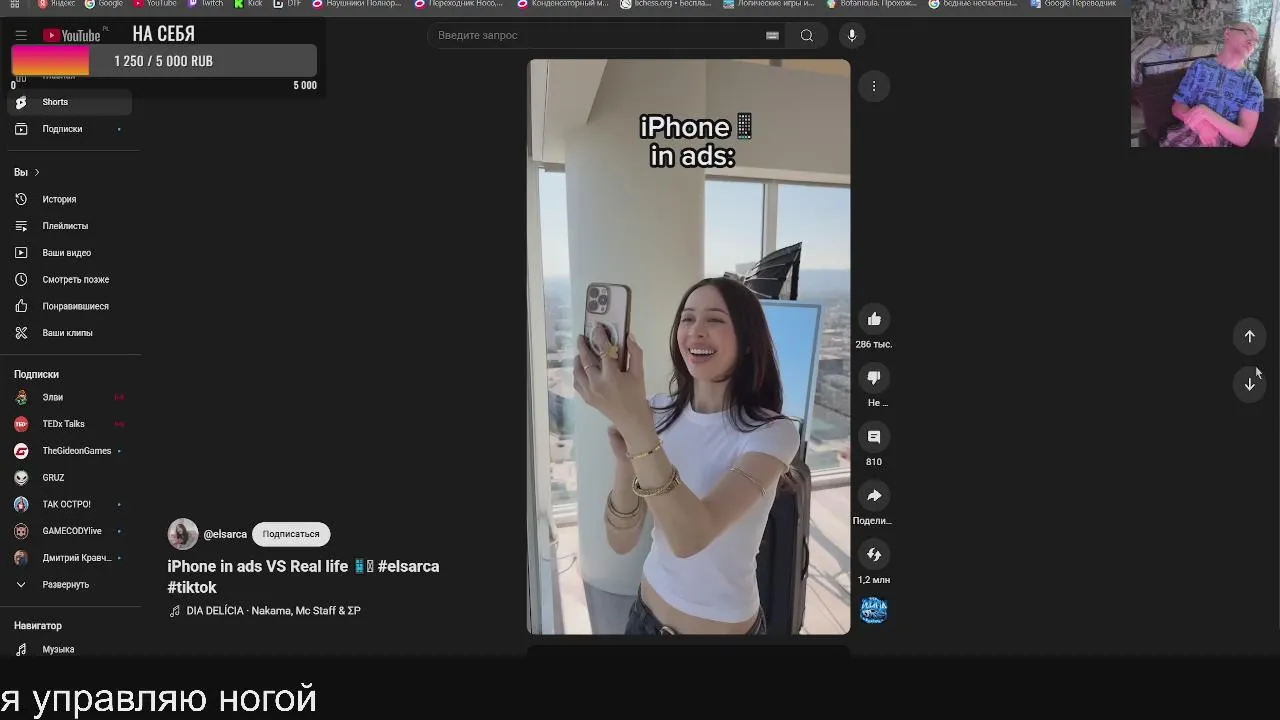Open the DTF bookmark in bookmarks bar
Viewport: 1280px width, 720px height.
coord(288,4)
